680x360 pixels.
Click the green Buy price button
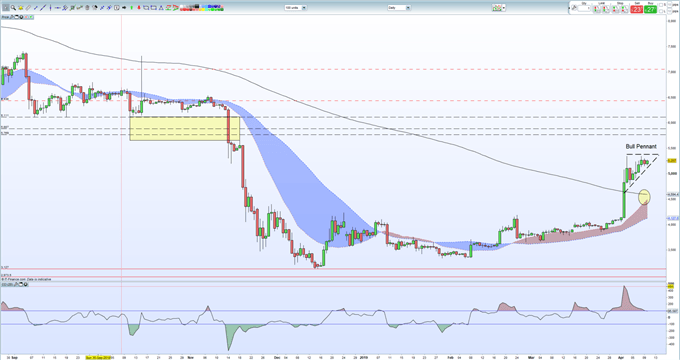(x=650, y=9)
